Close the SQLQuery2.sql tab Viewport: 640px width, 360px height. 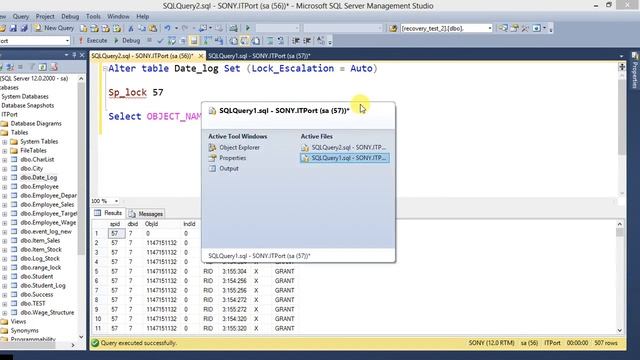click(201, 56)
